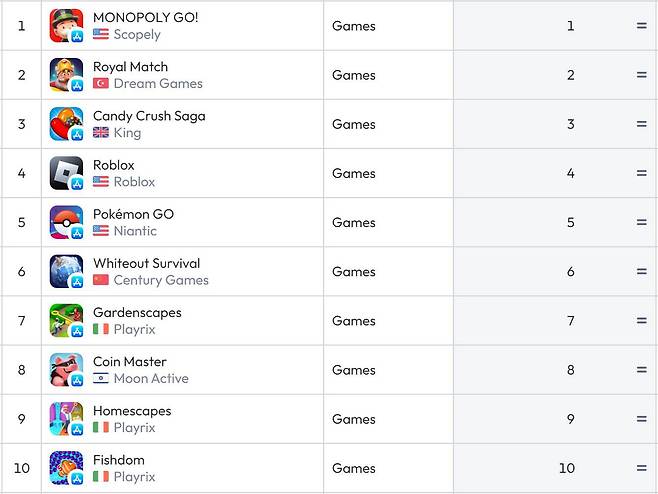Click the Games category in Gardenscapes row

(x=354, y=320)
